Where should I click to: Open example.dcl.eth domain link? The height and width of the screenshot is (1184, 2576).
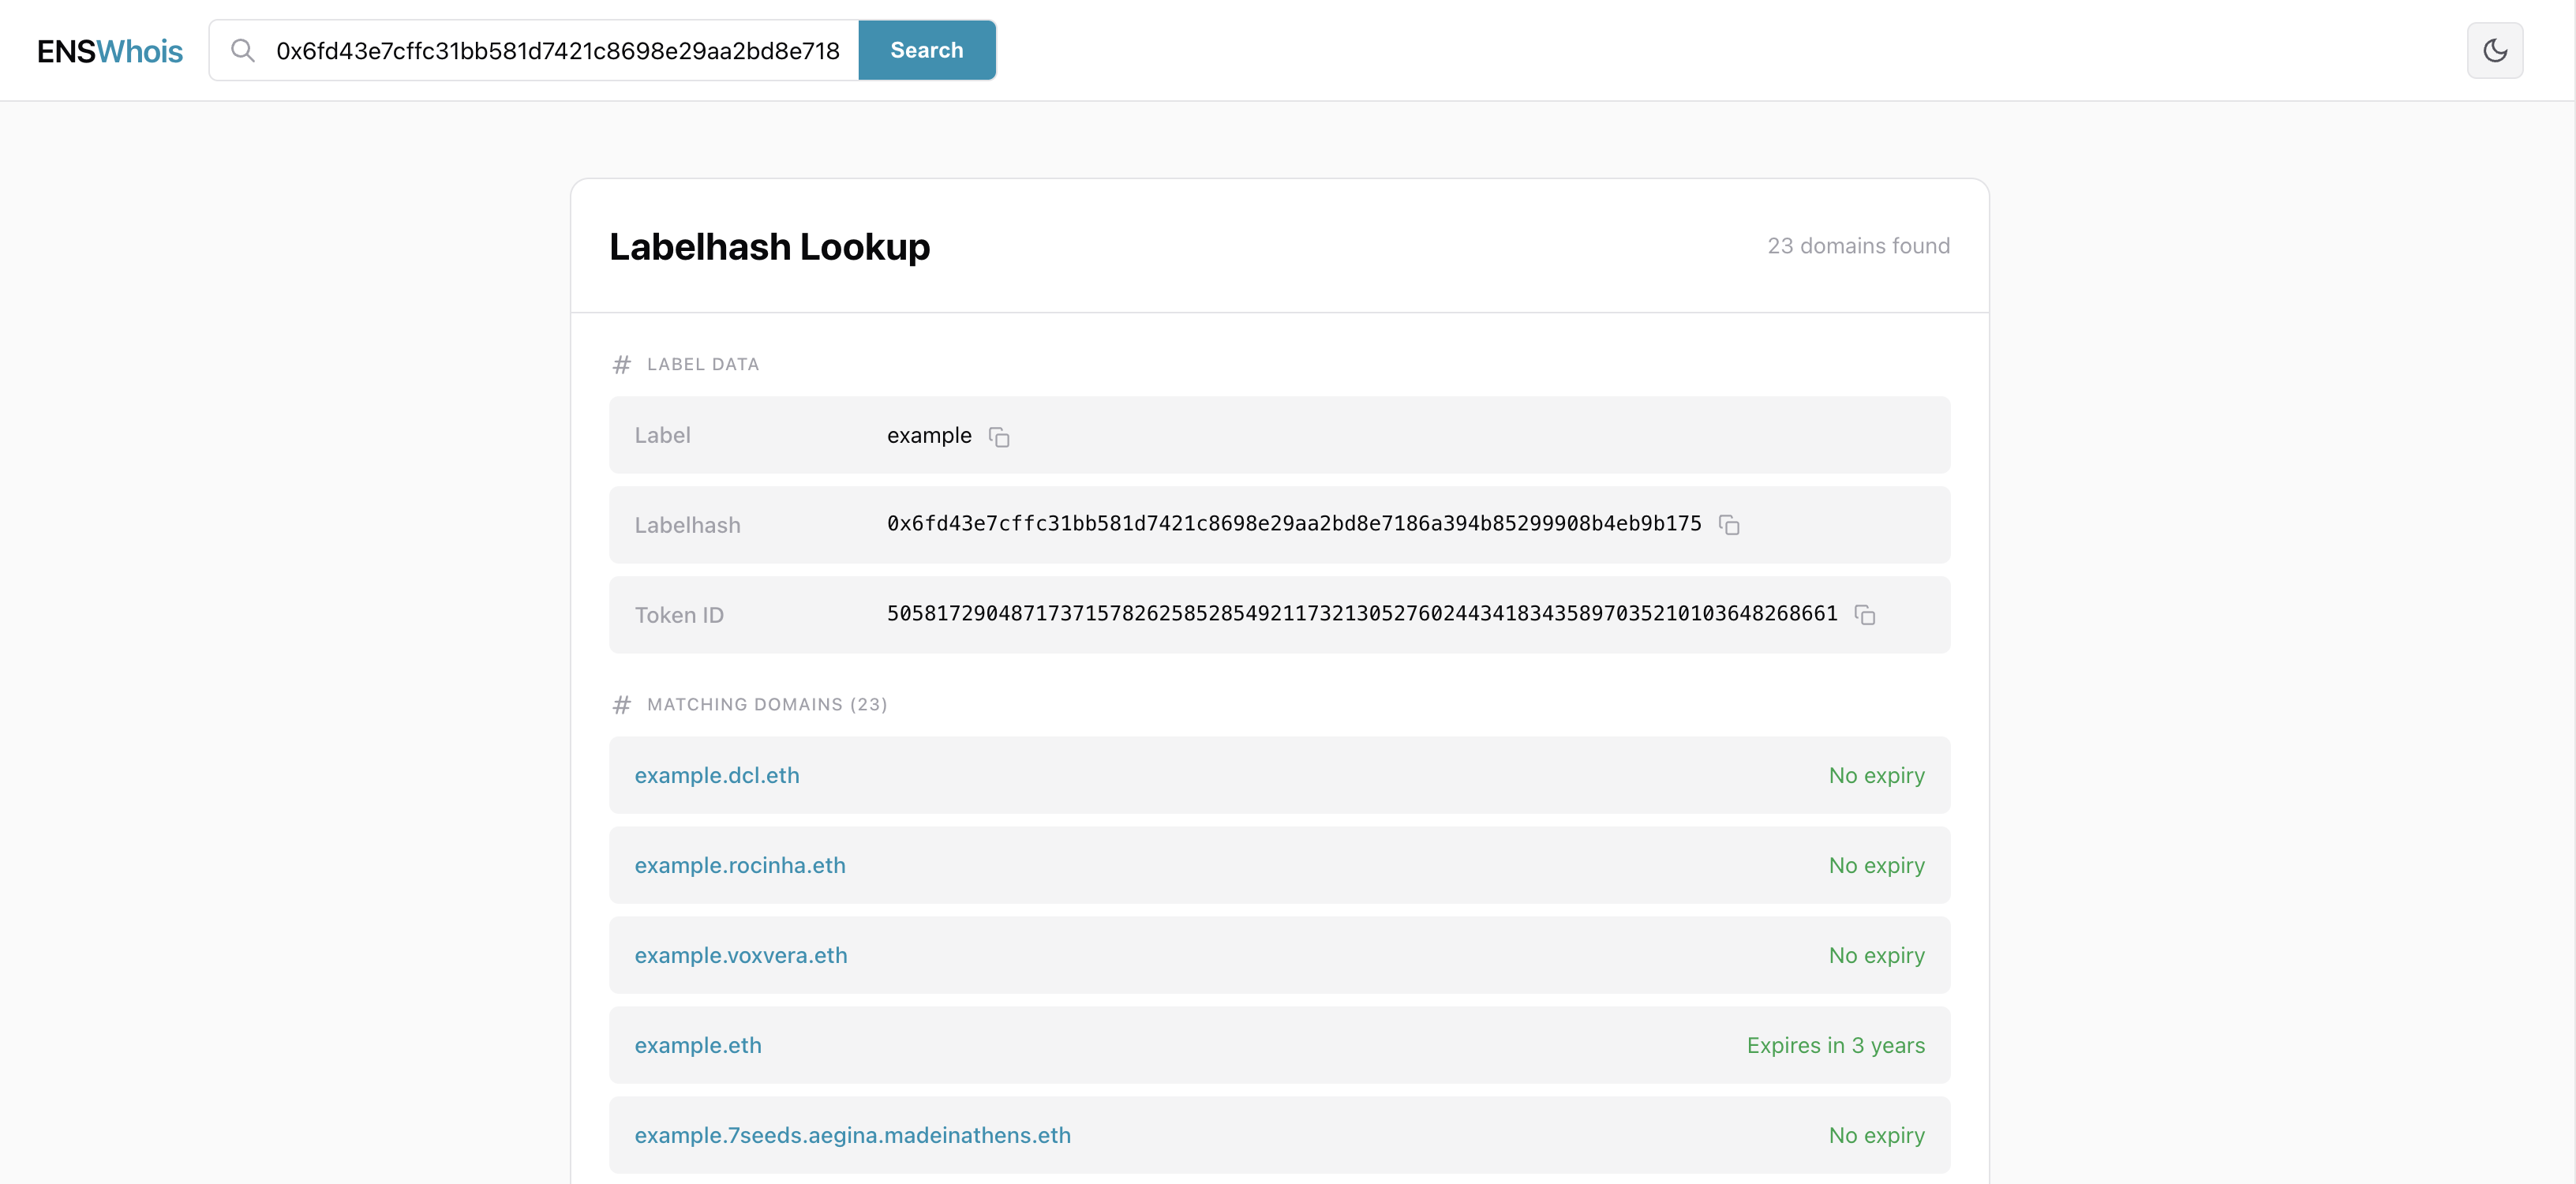[x=716, y=775]
